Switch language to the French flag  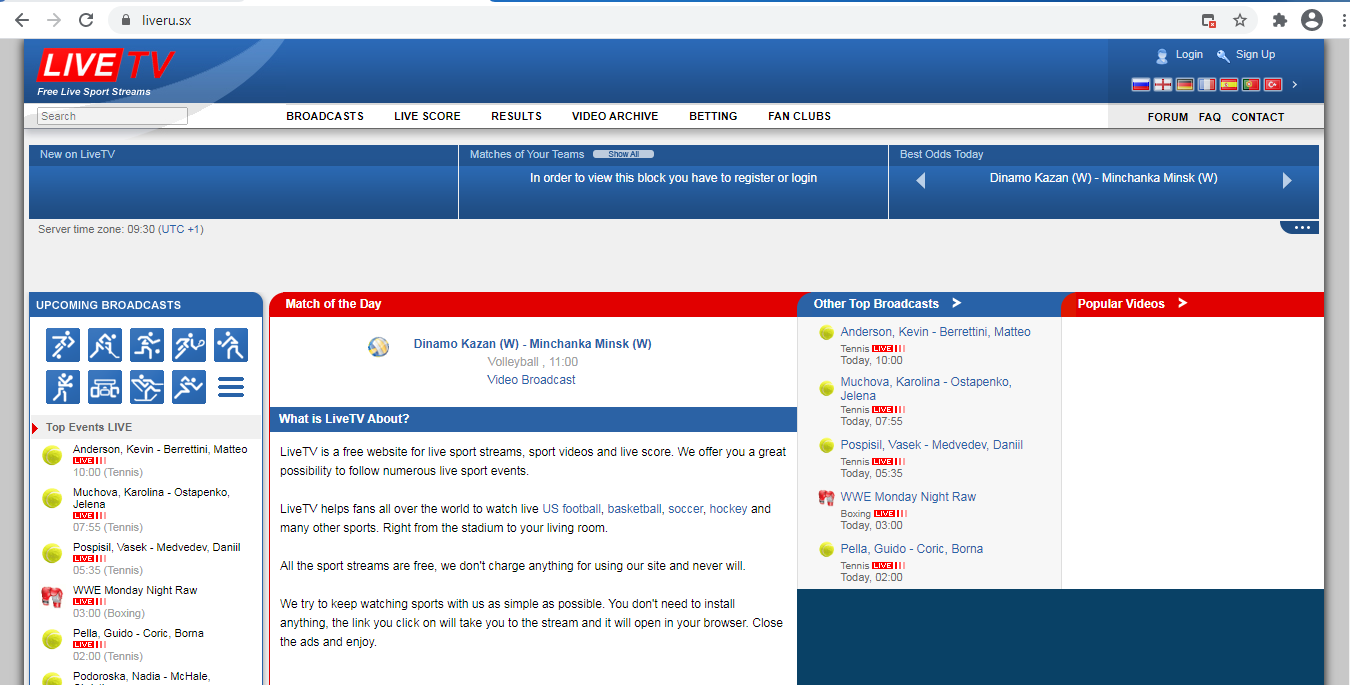tap(1207, 85)
